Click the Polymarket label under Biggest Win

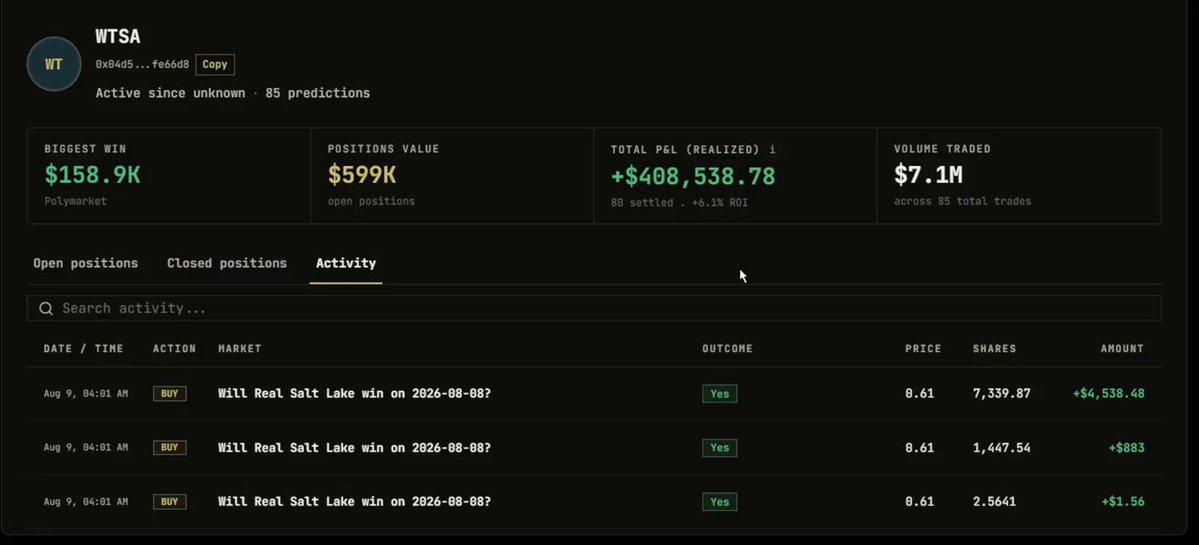point(76,201)
